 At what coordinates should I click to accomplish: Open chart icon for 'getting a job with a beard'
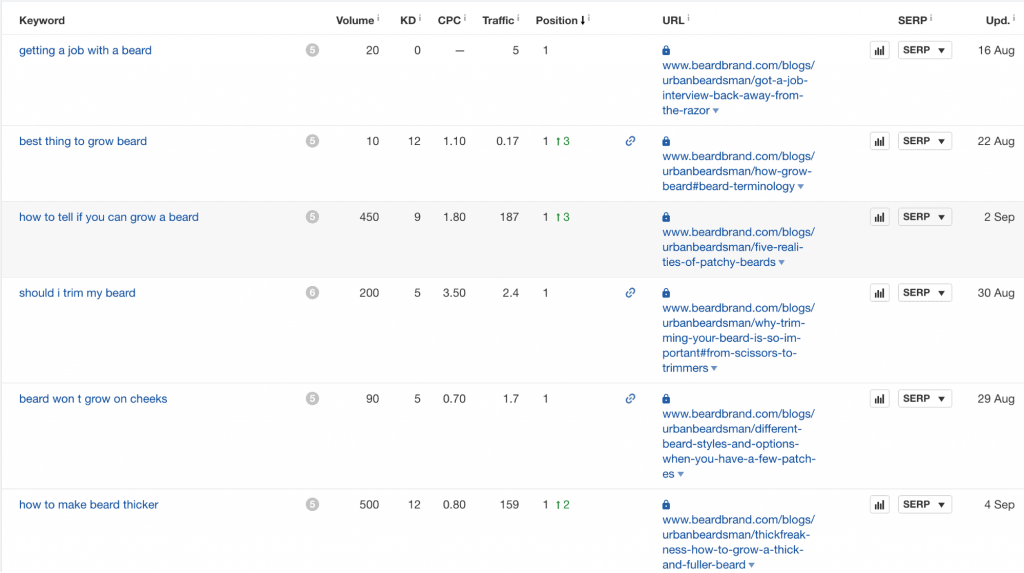point(879,51)
